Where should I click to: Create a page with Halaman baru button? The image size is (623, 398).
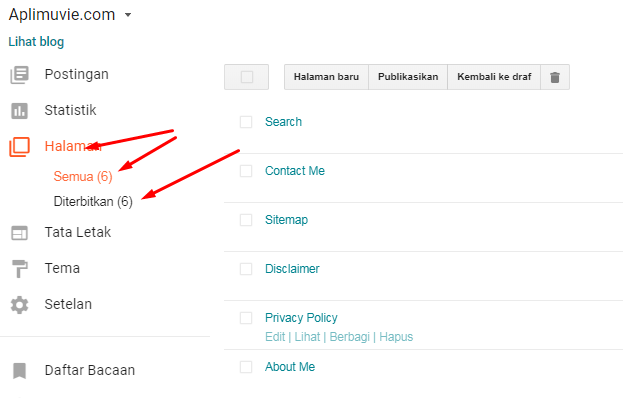(326, 77)
